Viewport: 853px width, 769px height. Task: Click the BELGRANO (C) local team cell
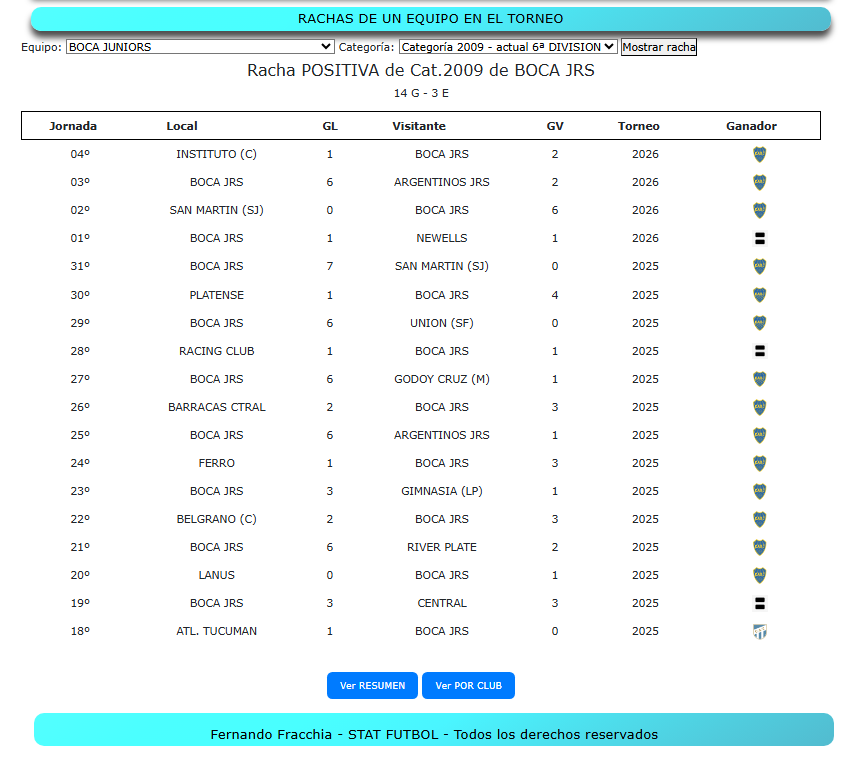(217, 519)
